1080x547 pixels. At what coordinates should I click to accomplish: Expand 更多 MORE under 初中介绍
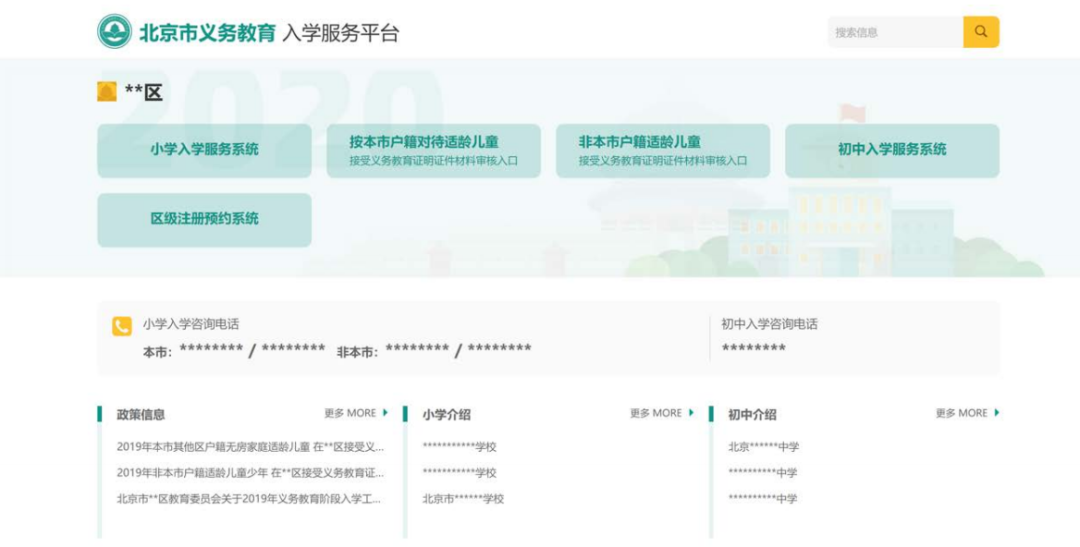[967, 413]
